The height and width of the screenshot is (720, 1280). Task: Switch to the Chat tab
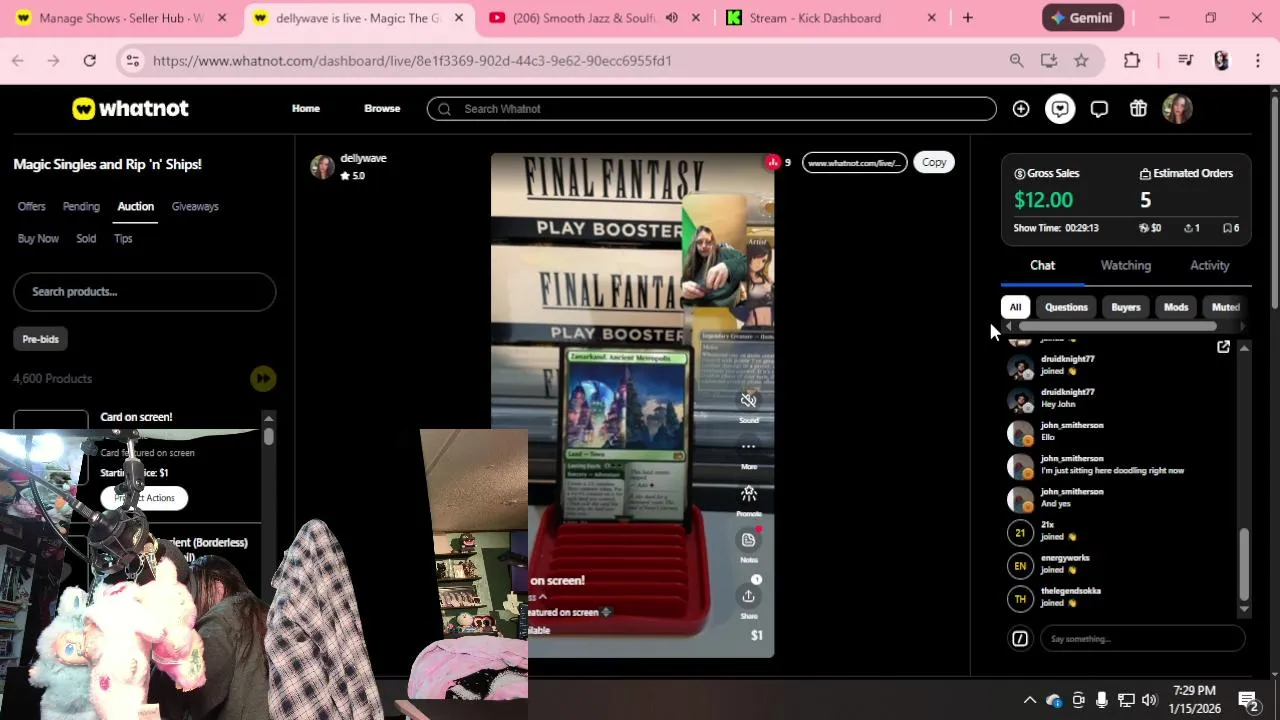coord(1042,265)
